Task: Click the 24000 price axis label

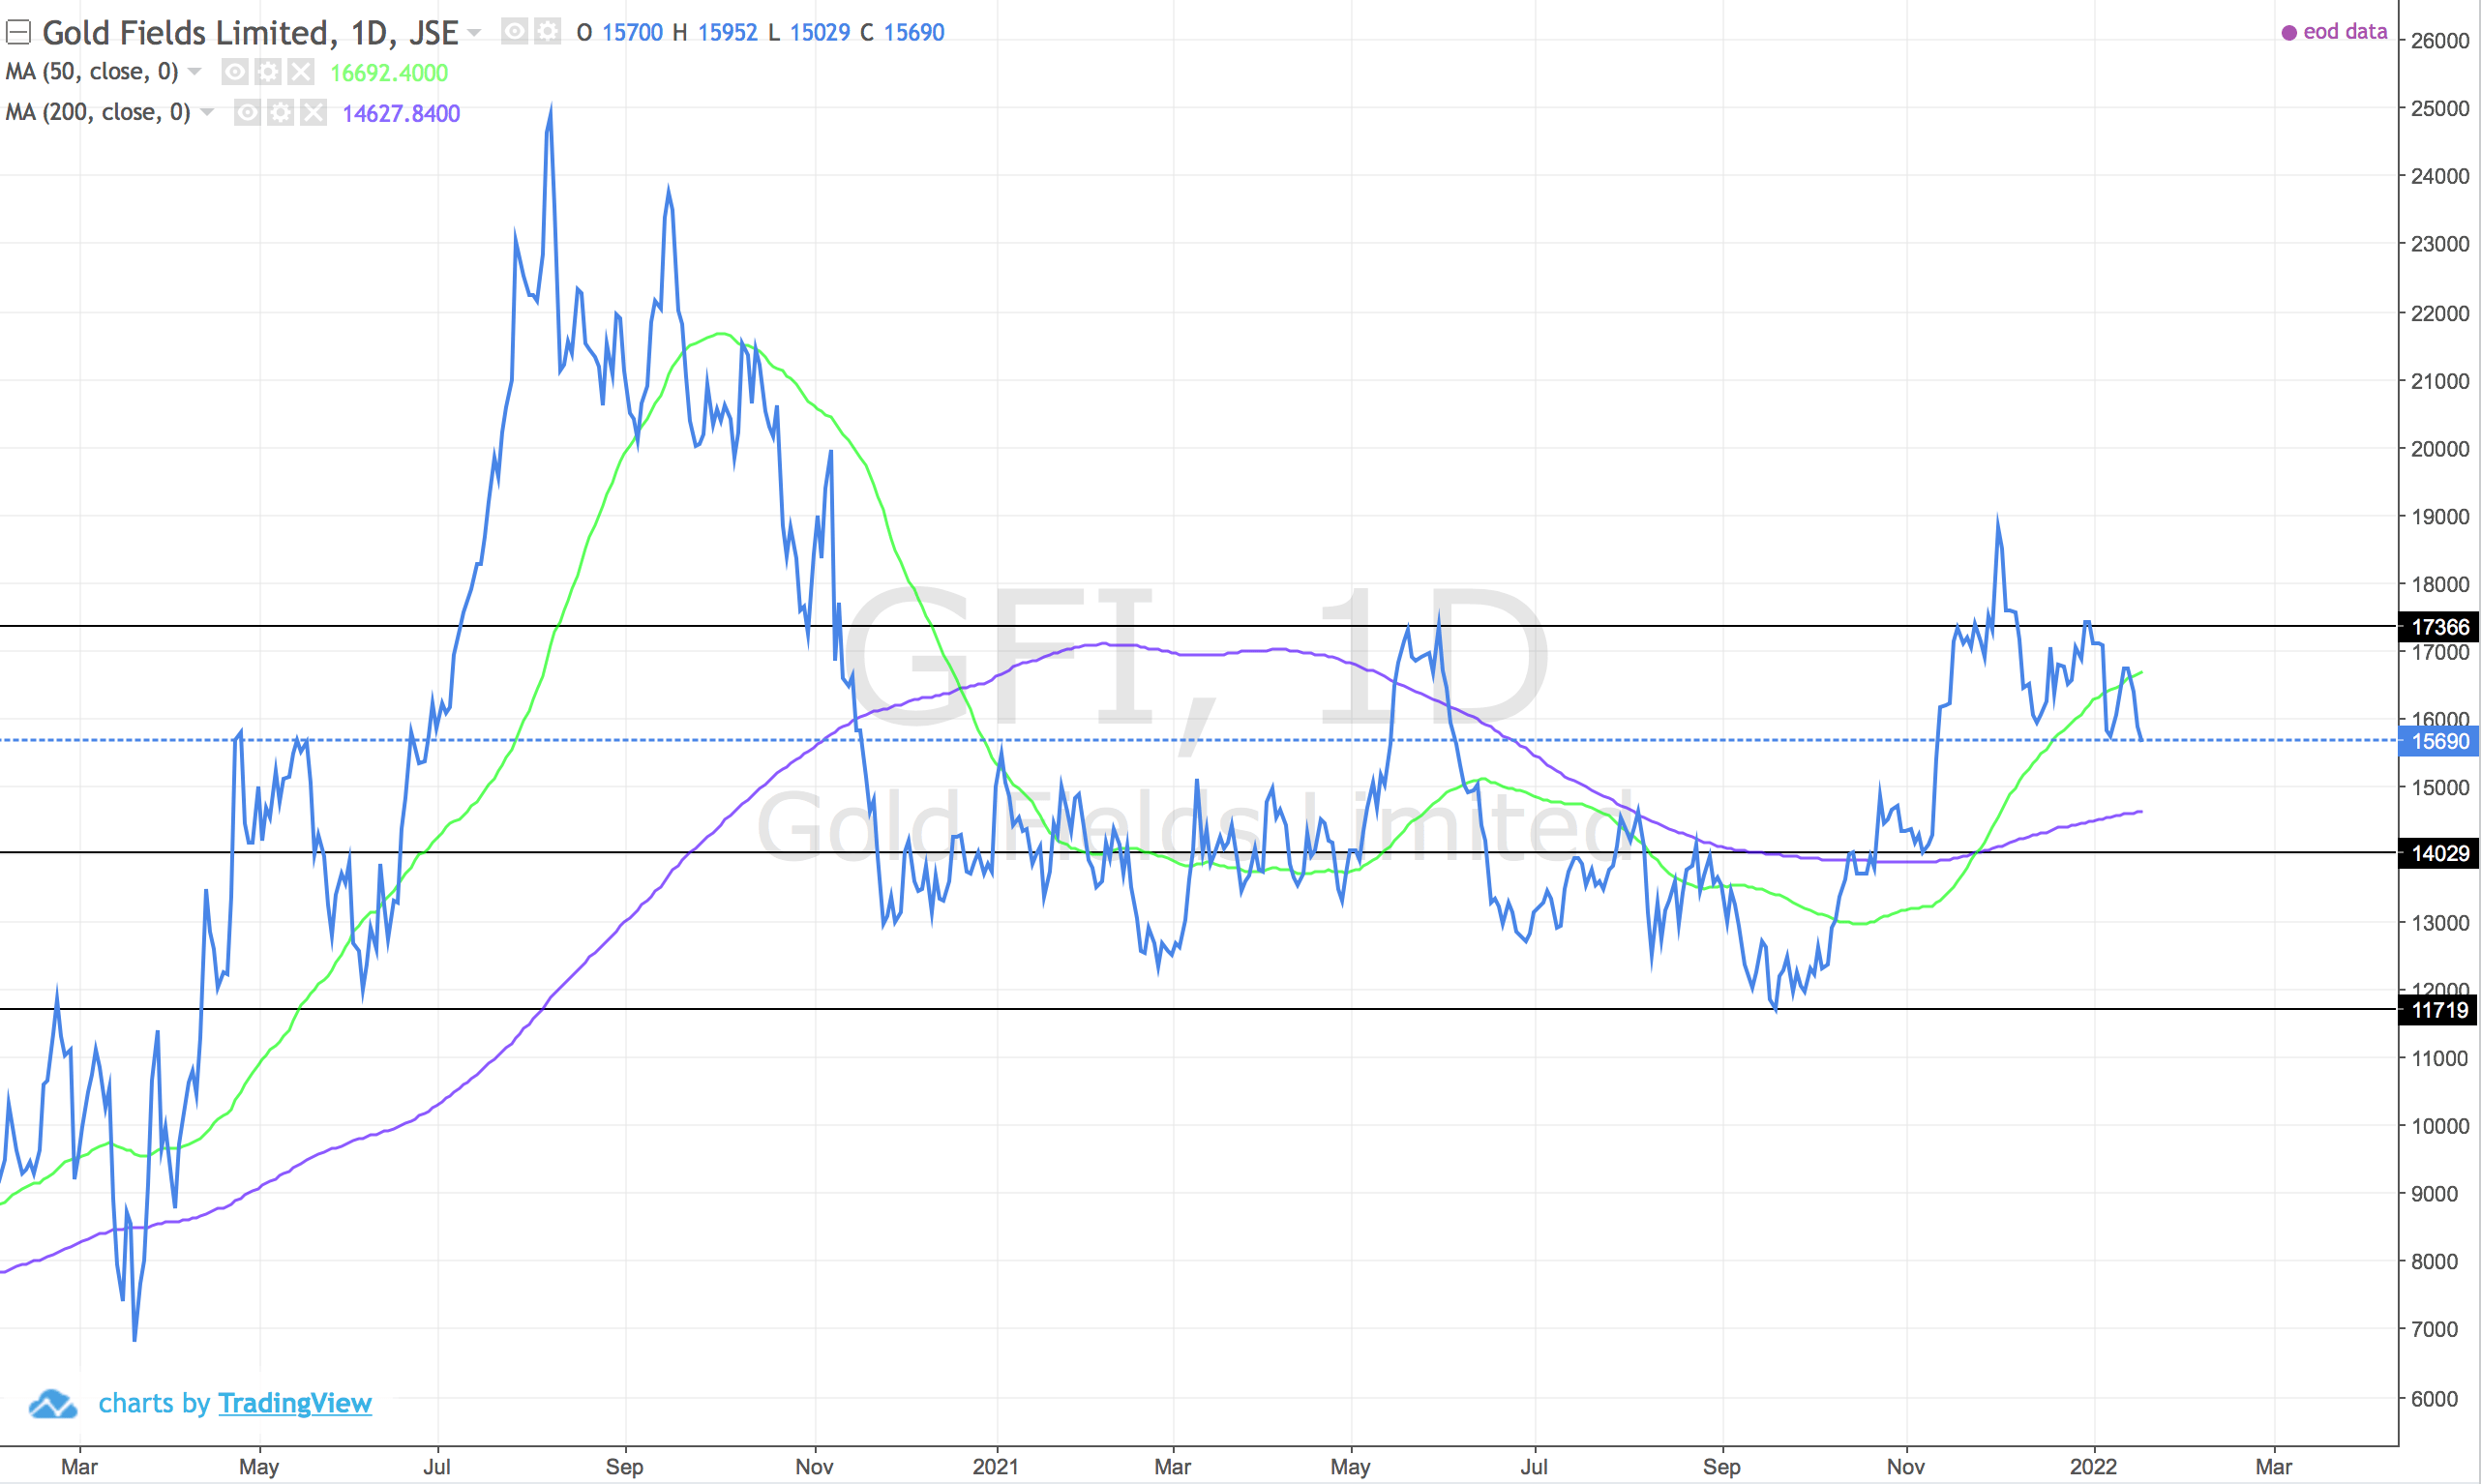Action: click(x=2440, y=176)
